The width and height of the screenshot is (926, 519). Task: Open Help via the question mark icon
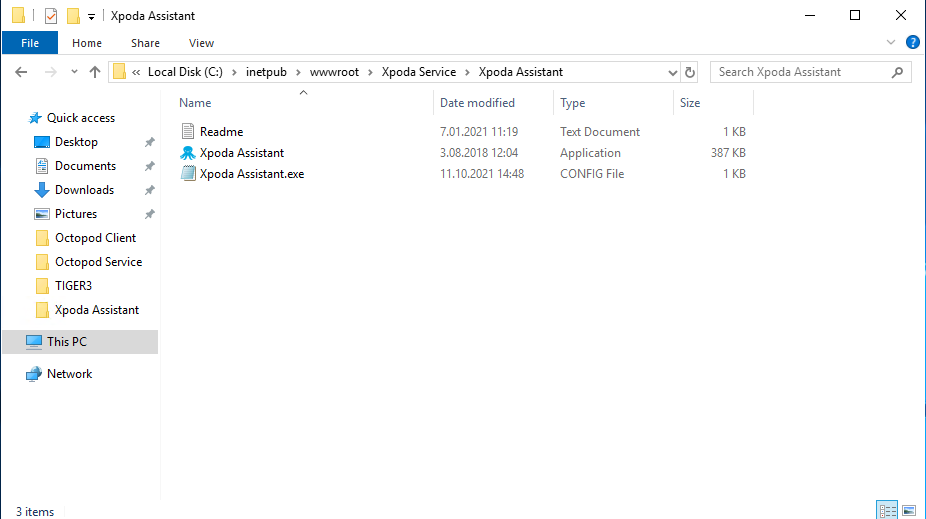pyautogui.click(x=912, y=43)
